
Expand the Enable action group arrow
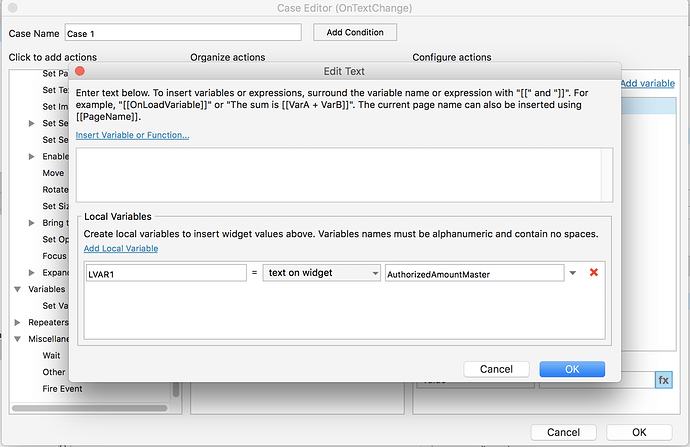pos(33,157)
